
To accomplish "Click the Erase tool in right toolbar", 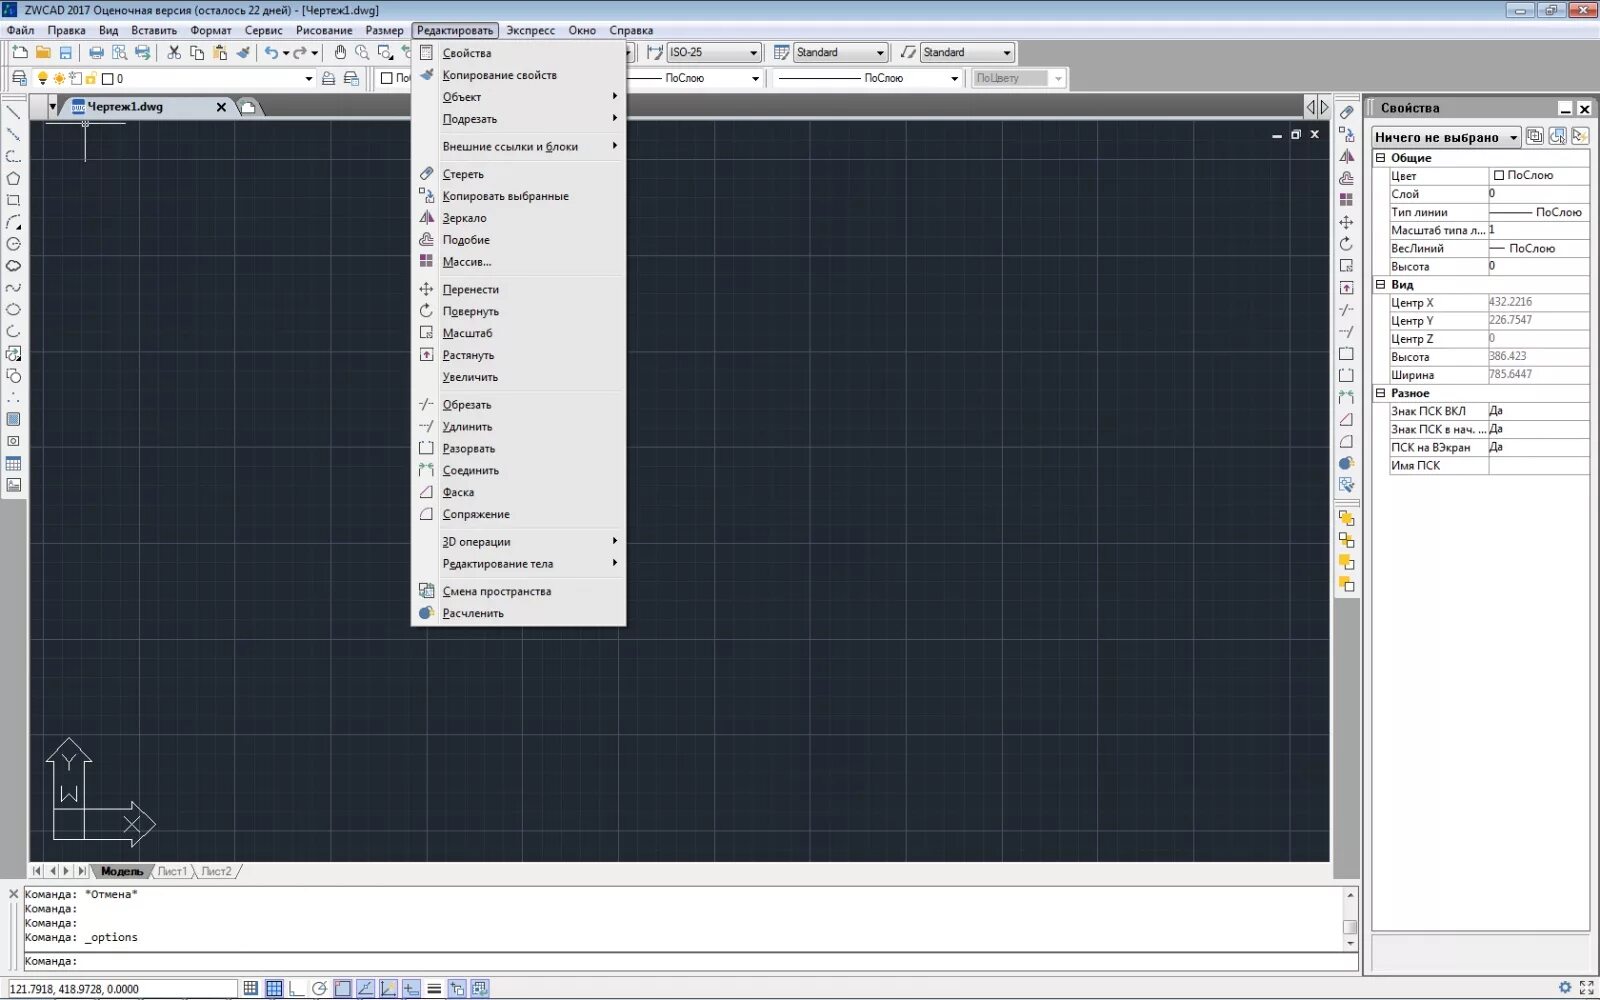I will tap(1347, 112).
